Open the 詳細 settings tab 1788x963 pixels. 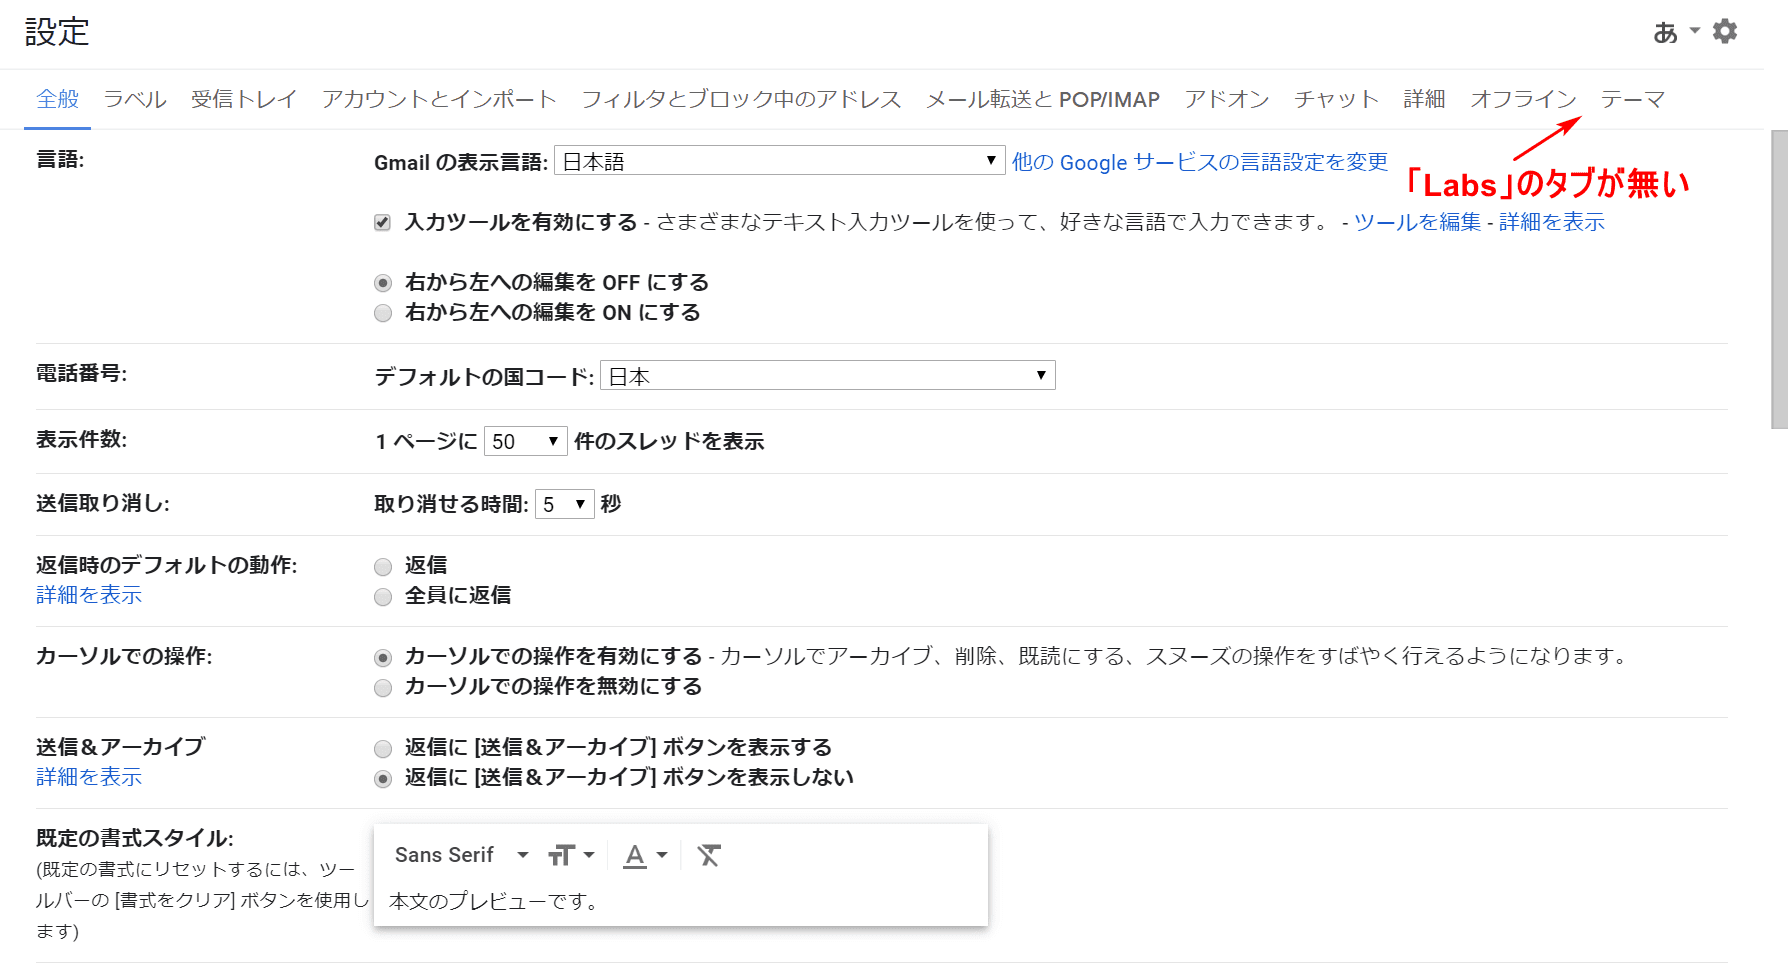point(1424,99)
